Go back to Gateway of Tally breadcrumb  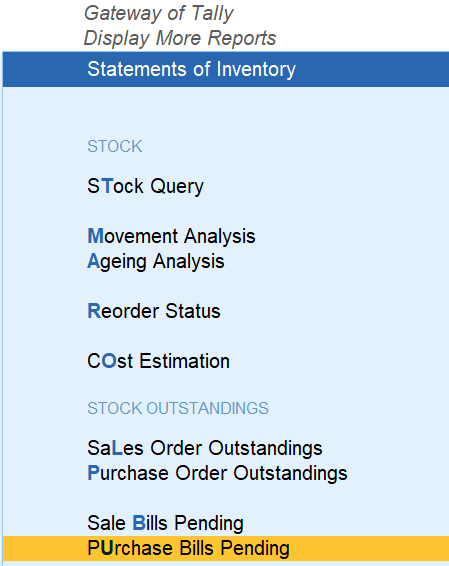click(159, 14)
